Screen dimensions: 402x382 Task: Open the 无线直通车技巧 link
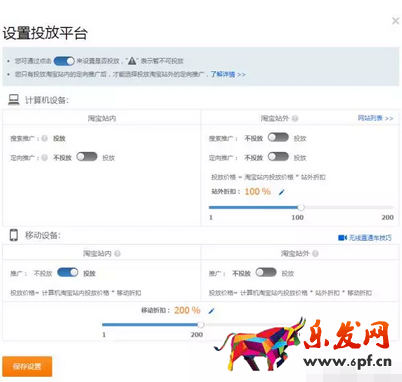point(370,238)
